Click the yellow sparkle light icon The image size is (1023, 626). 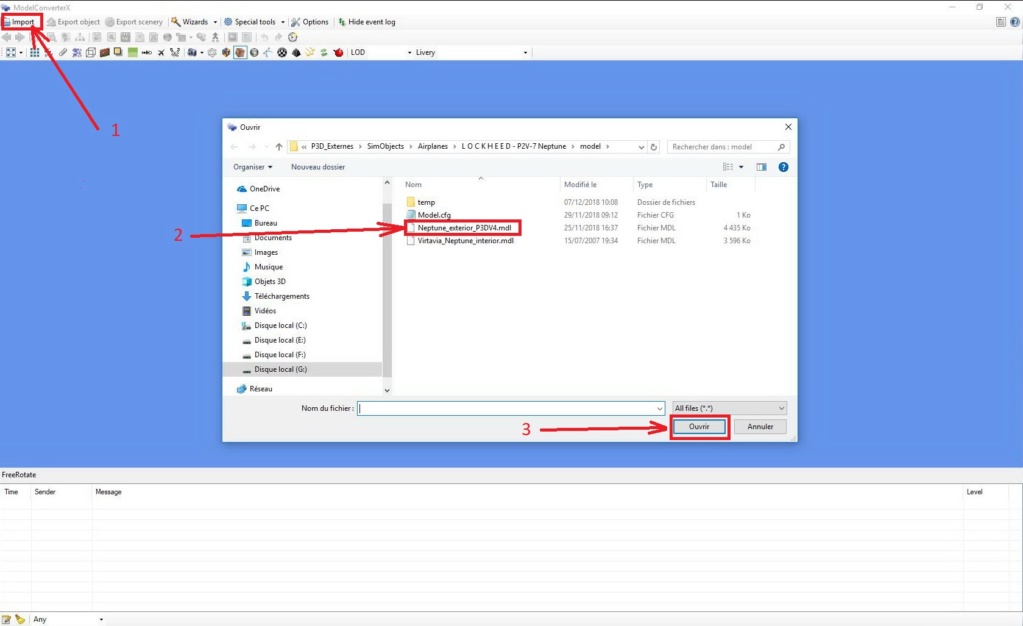[310, 52]
